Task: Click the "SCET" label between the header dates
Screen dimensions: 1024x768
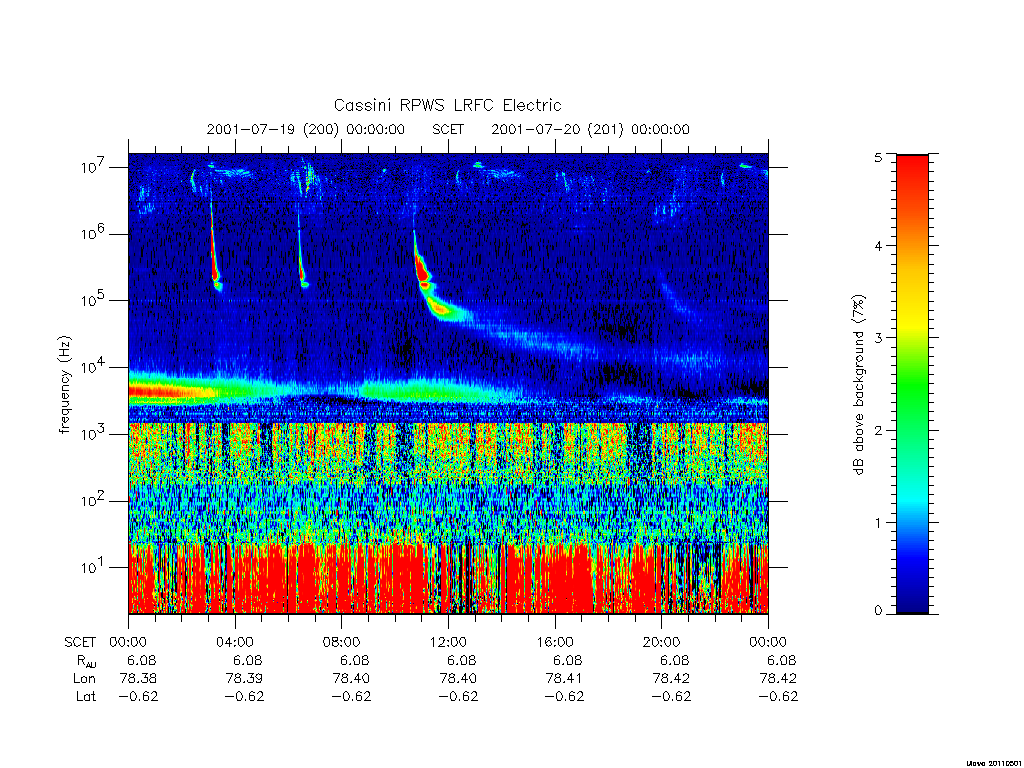Action: pyautogui.click(x=448, y=129)
